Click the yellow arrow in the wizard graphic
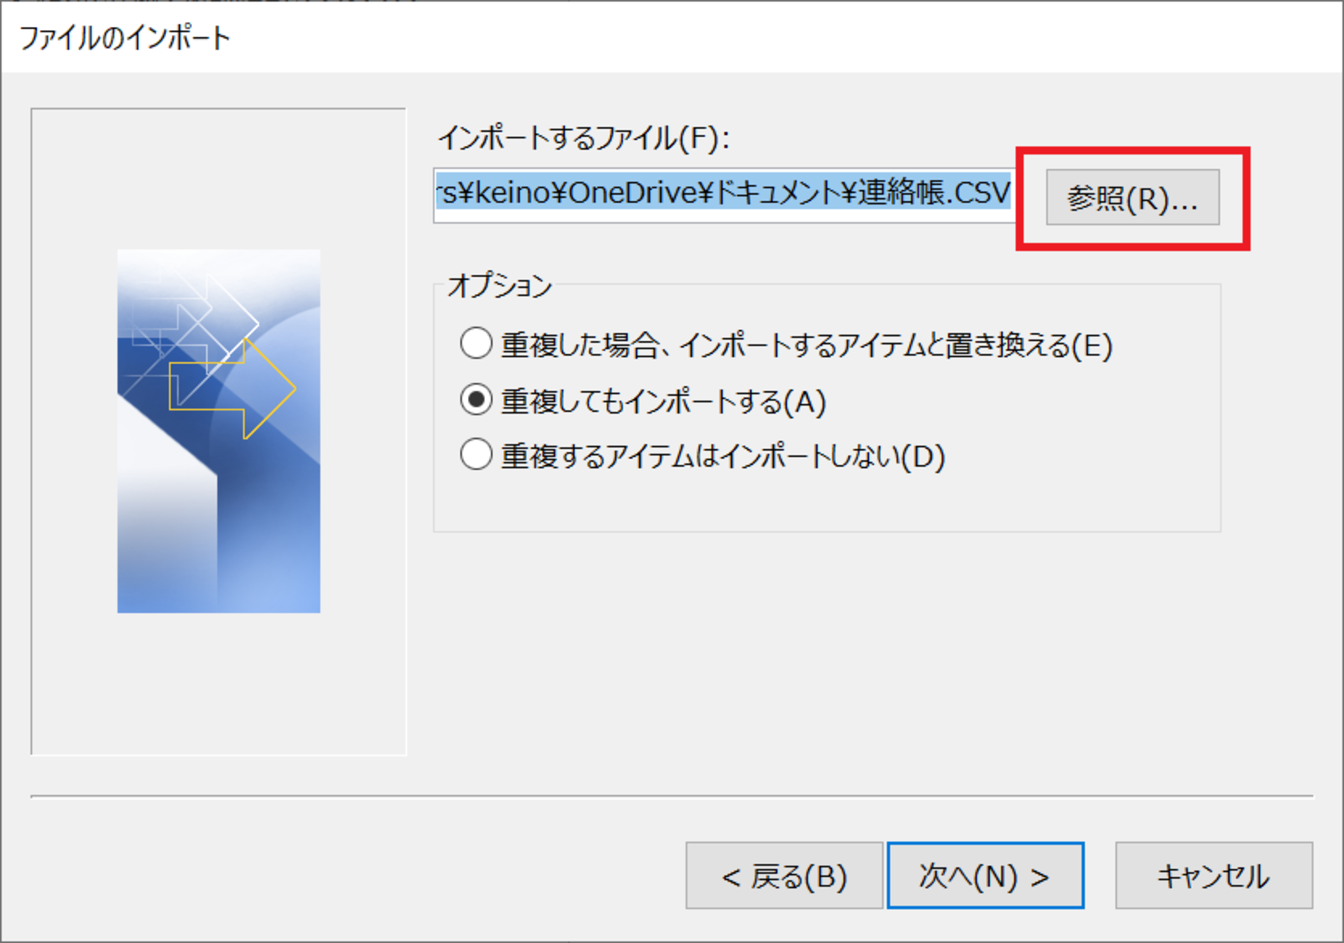Viewport: 1344px width, 943px height. tap(233, 388)
